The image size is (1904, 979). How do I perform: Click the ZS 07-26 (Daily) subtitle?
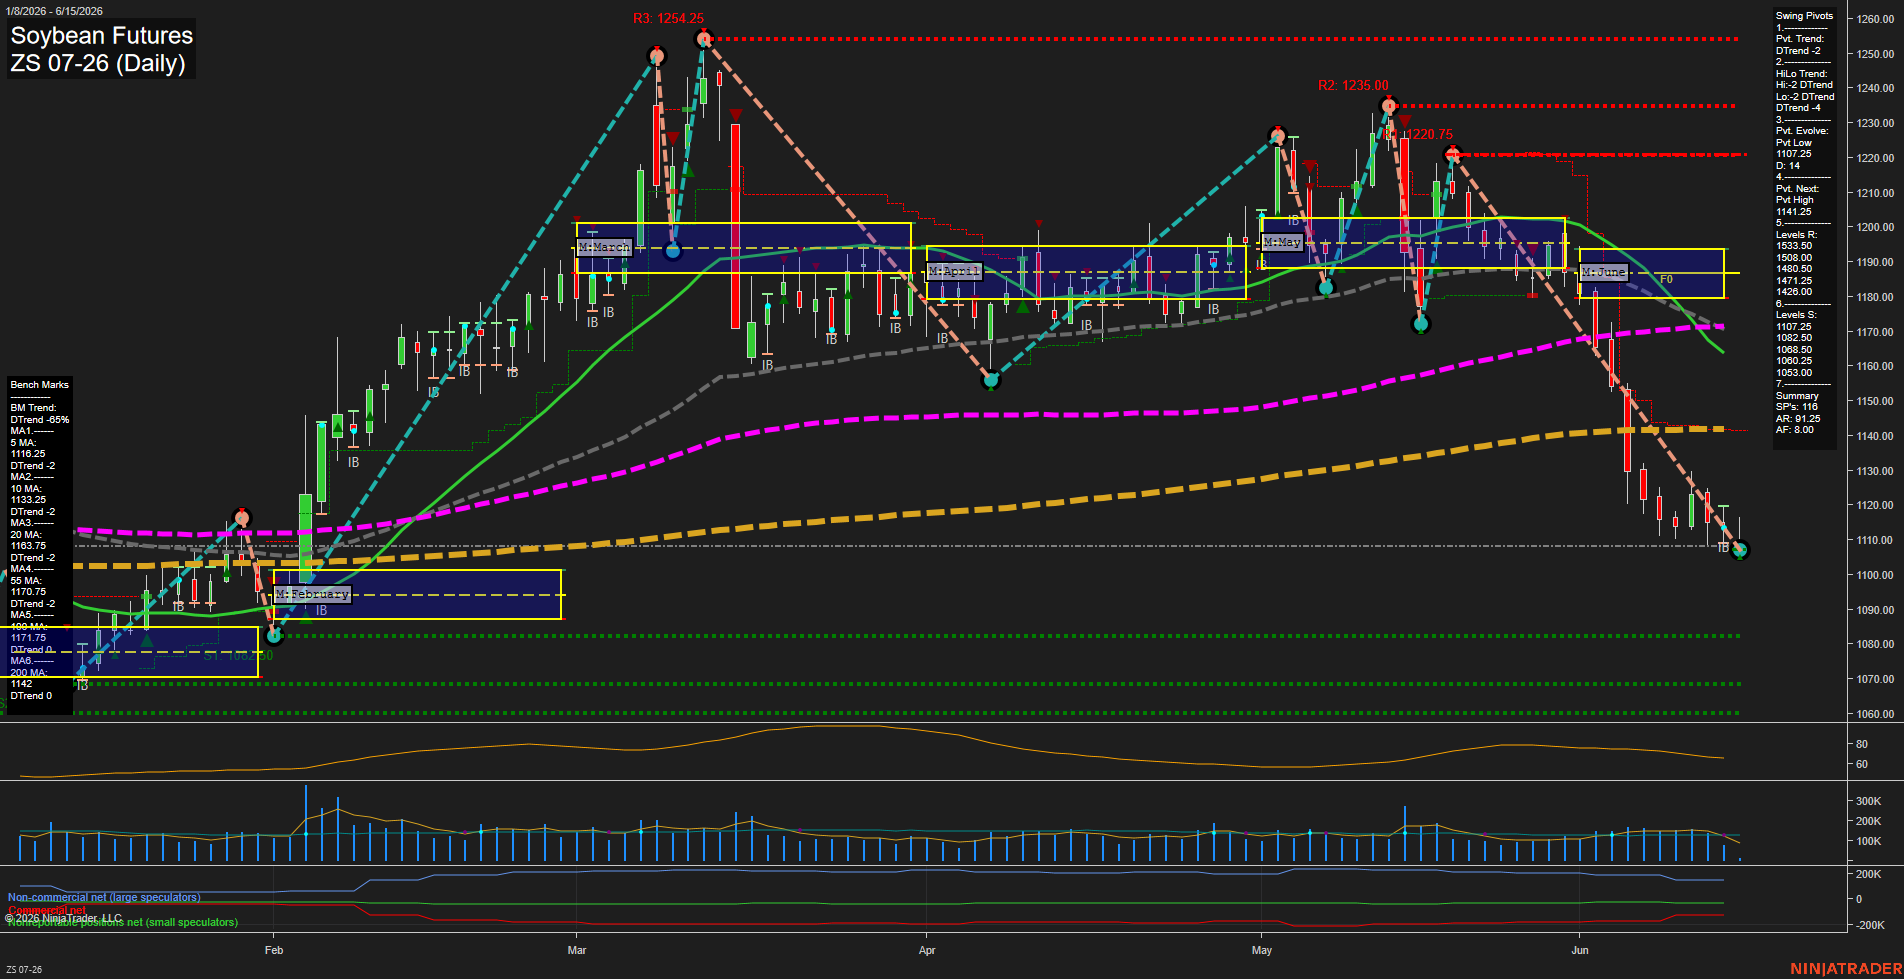point(98,63)
